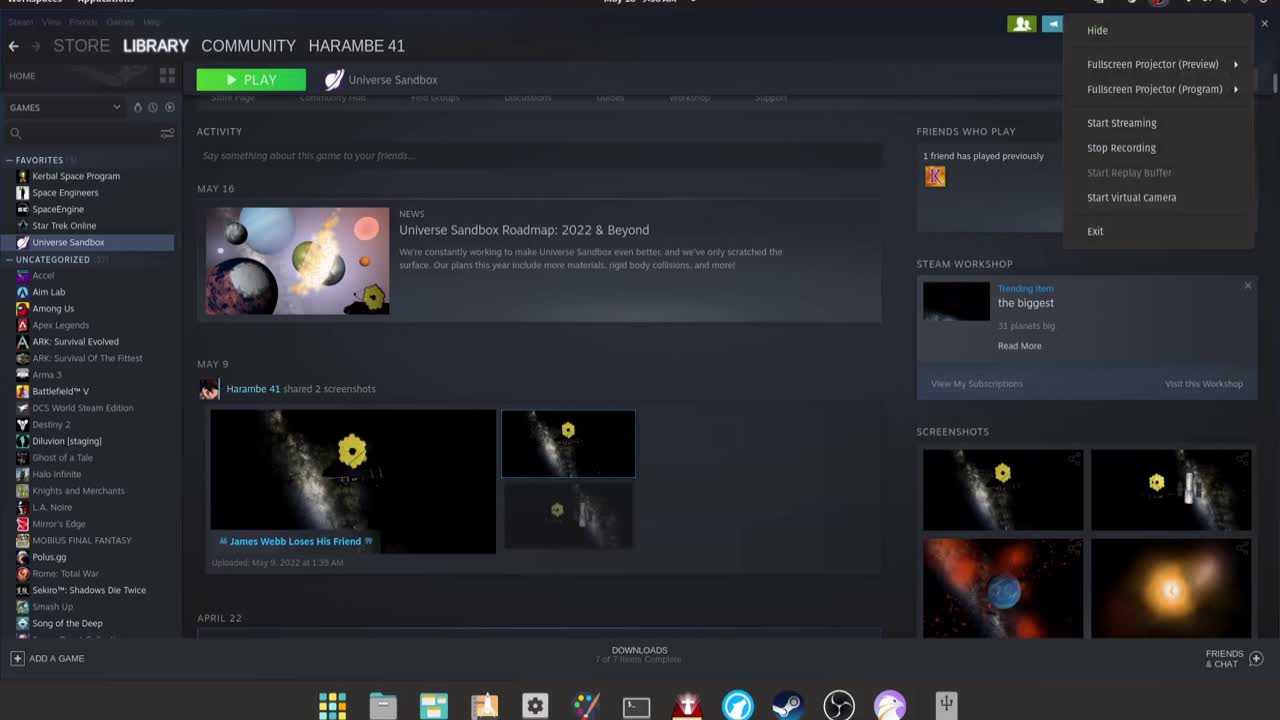The image size is (1280, 720).
Task: Click Read More on trending workshop item
Action: [x=1019, y=346]
